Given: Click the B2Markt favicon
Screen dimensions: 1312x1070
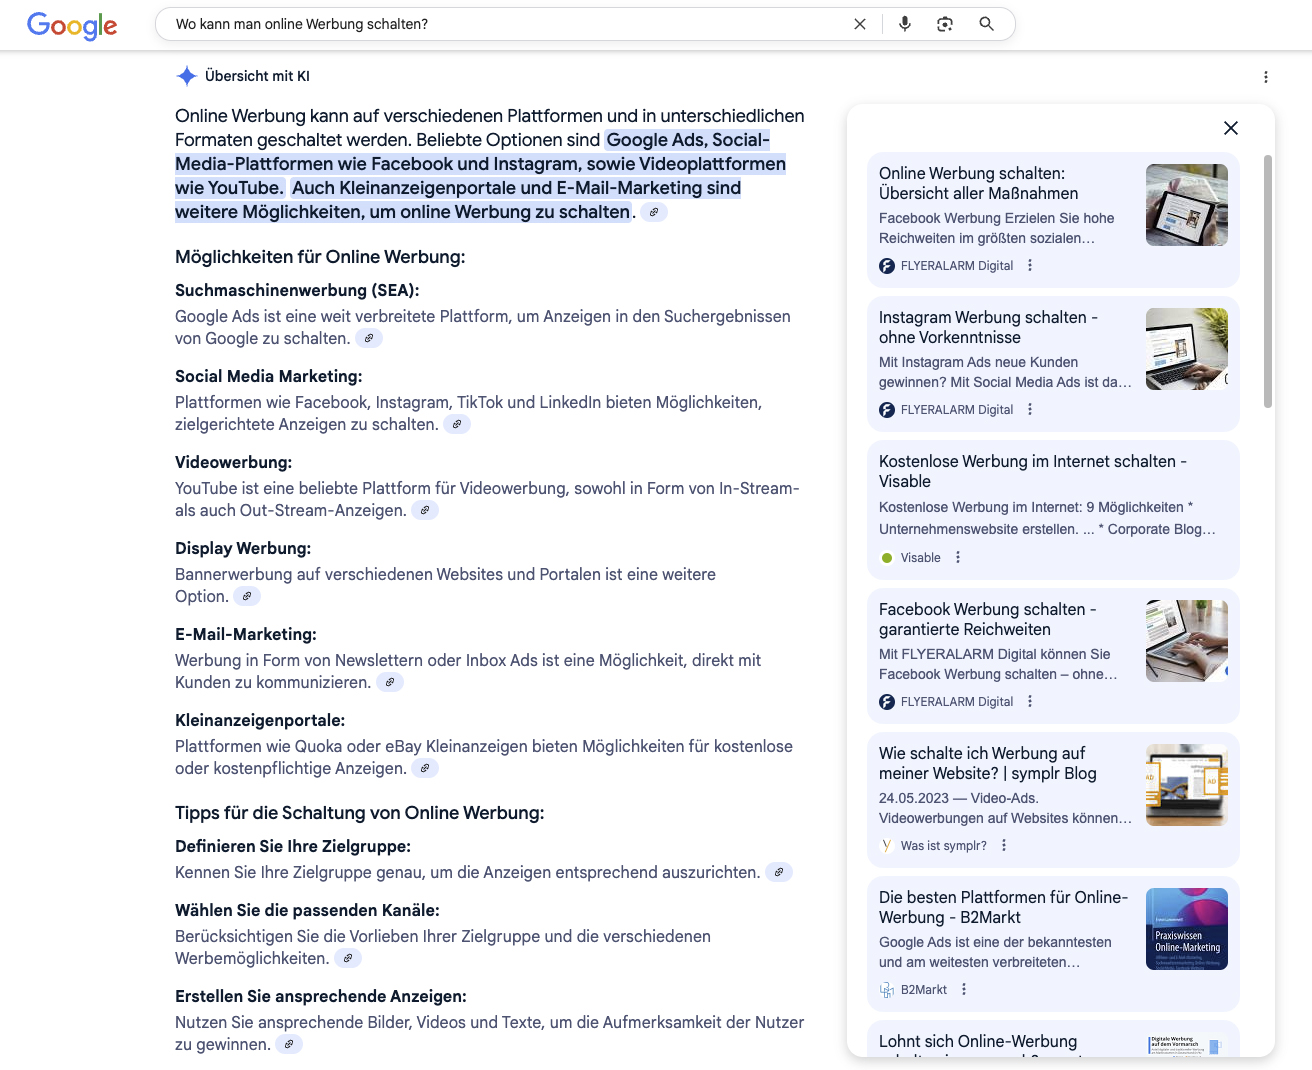Looking at the screenshot, I should coord(887,990).
